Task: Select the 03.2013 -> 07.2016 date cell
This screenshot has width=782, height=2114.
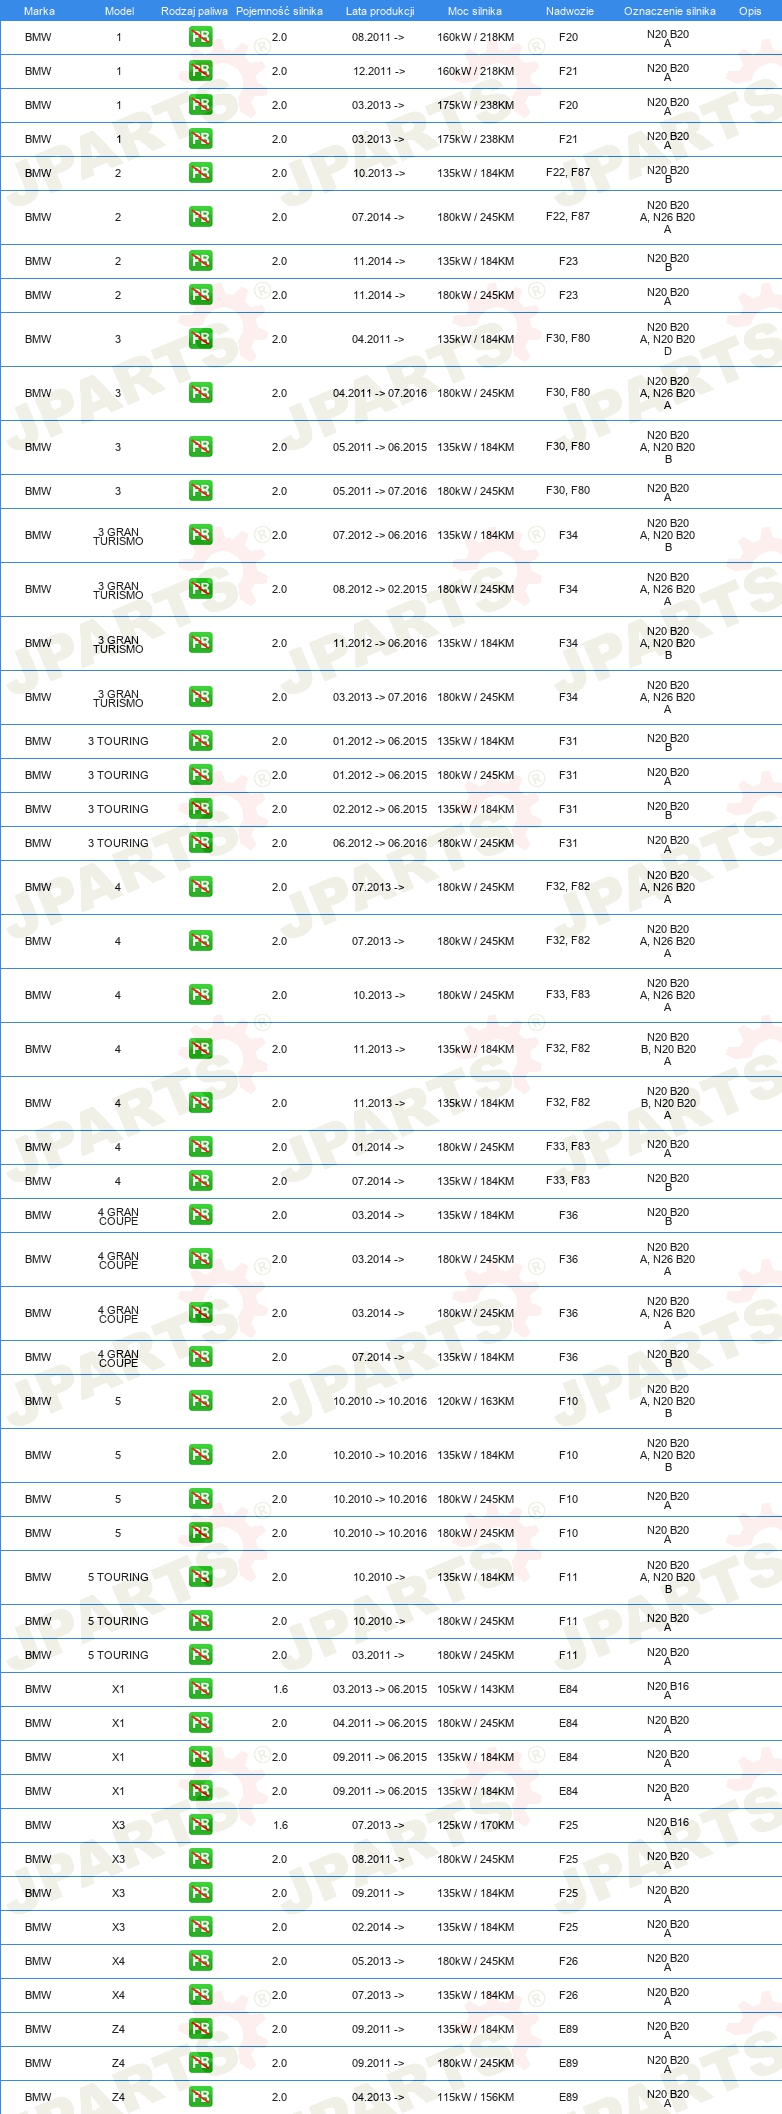Action: point(379,697)
